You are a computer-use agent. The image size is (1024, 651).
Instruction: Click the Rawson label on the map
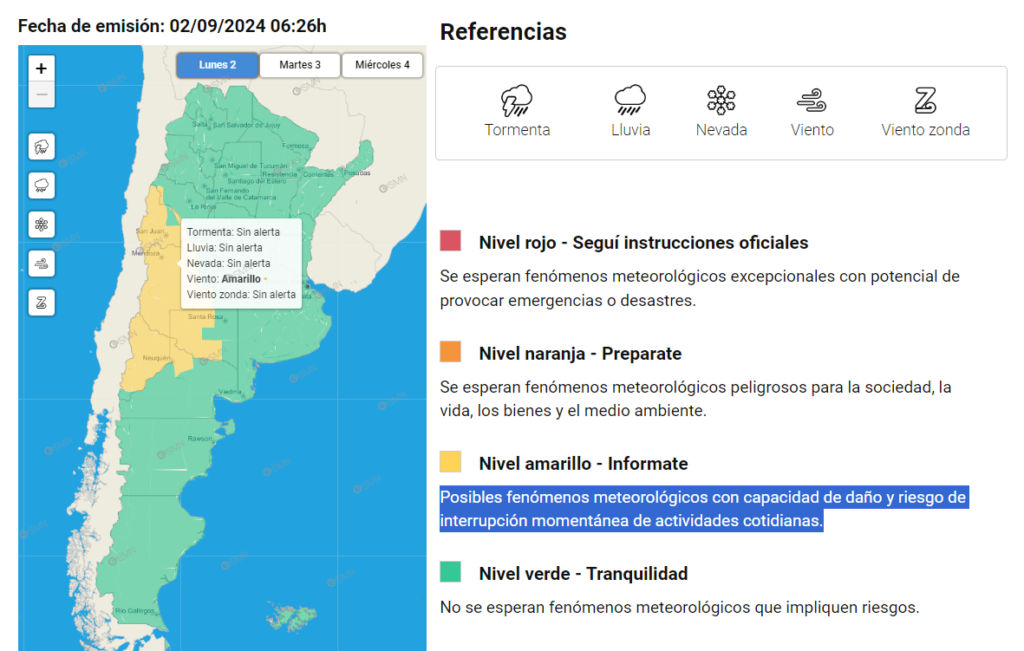click(200, 439)
